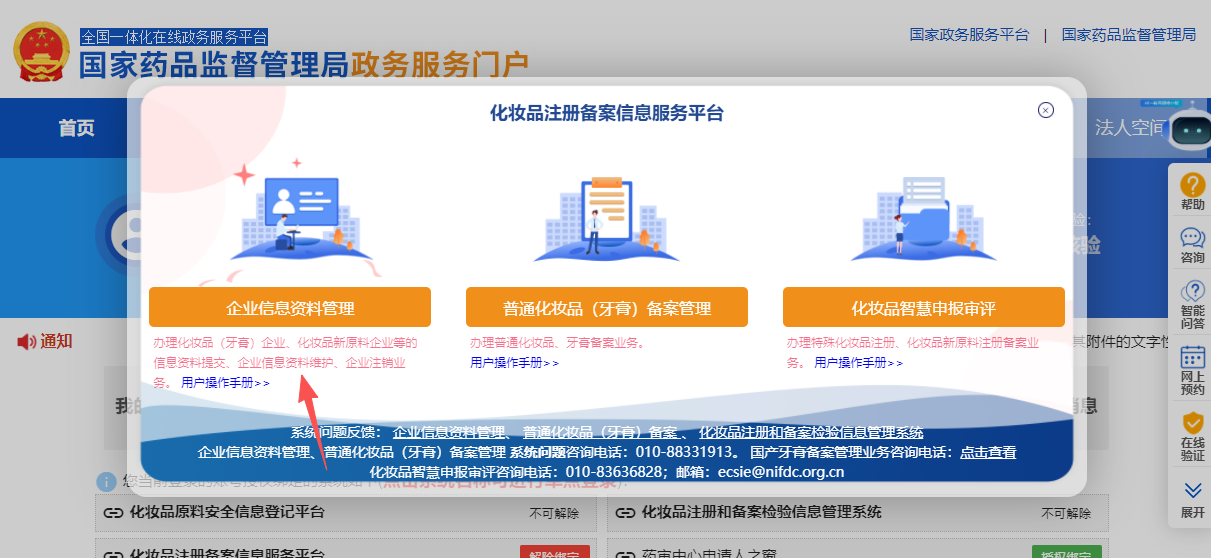
Task: Click 点击查看 for 国产牙膏 consultation phone
Action: (x=988, y=453)
